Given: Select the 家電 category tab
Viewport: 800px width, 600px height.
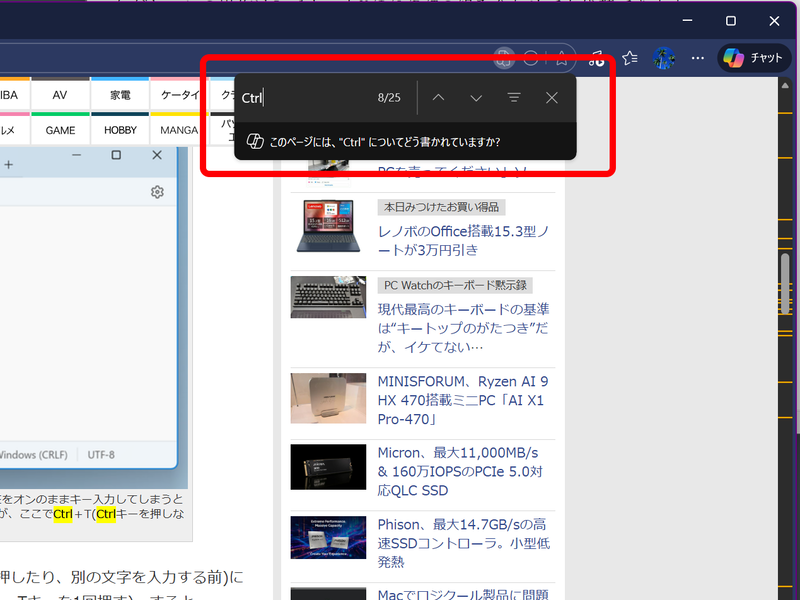Looking at the screenshot, I should (119, 94).
